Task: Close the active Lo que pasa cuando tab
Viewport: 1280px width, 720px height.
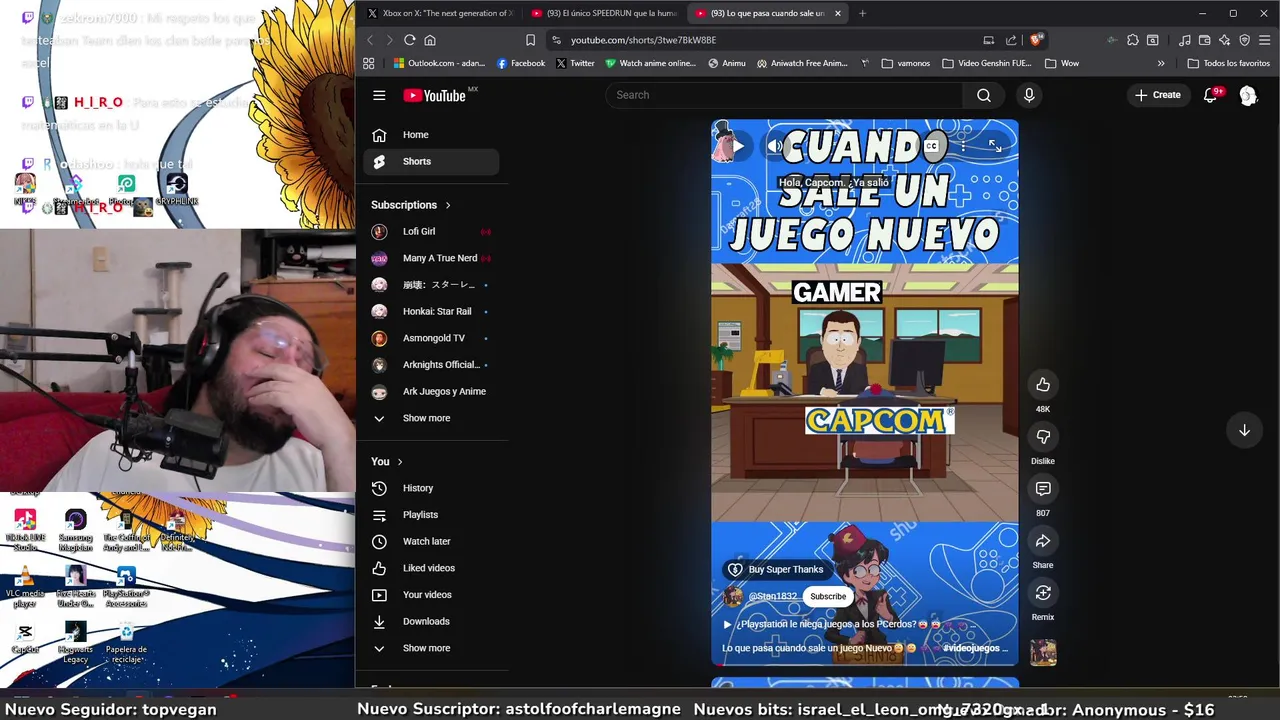Action: pyautogui.click(x=838, y=13)
